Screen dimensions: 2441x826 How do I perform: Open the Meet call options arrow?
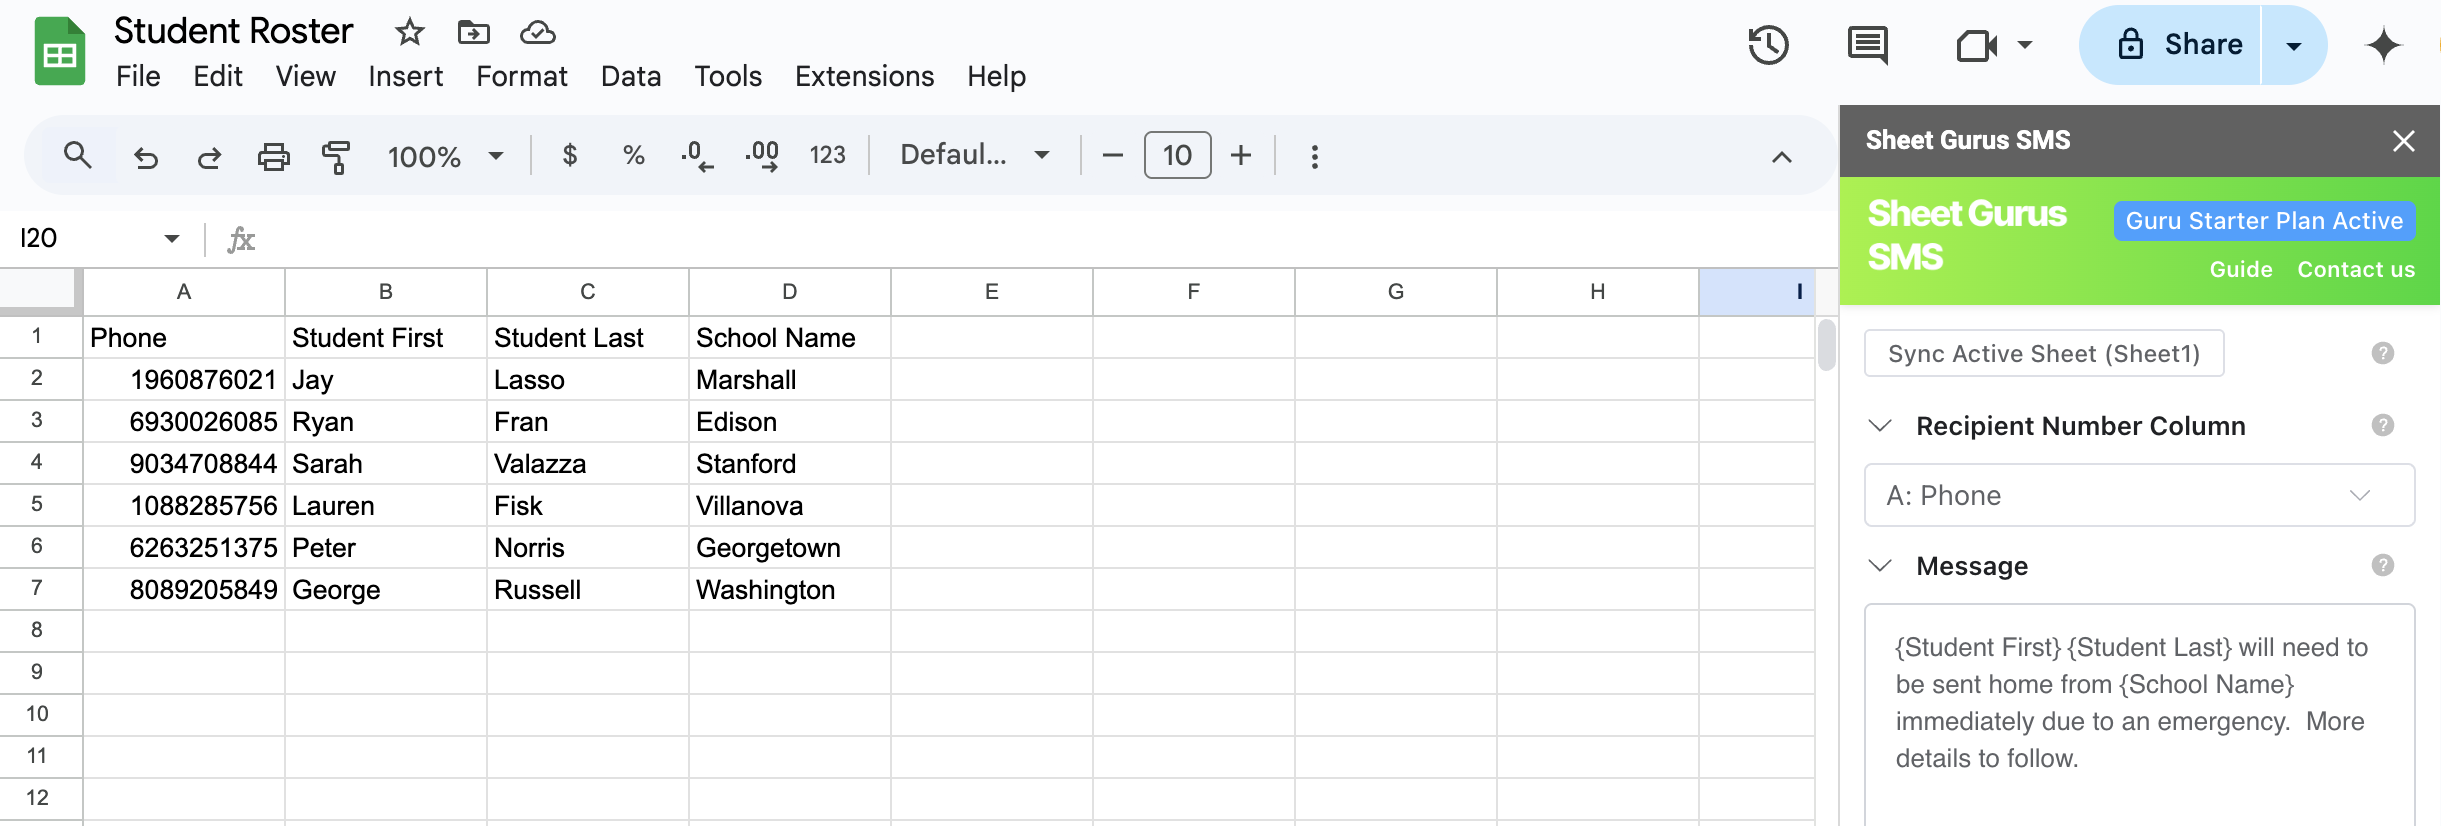tap(2025, 45)
